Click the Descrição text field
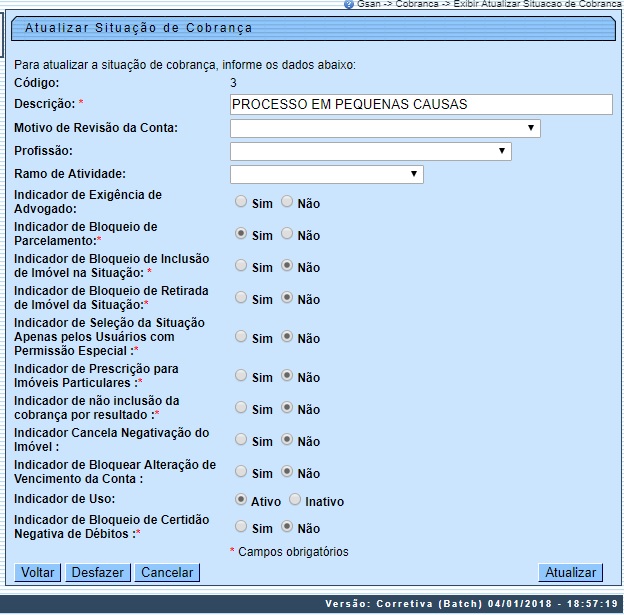 (x=421, y=104)
